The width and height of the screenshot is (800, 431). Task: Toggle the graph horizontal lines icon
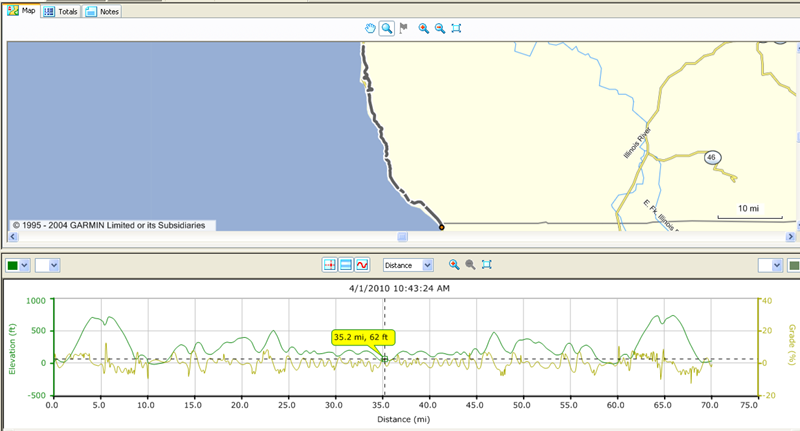346,265
